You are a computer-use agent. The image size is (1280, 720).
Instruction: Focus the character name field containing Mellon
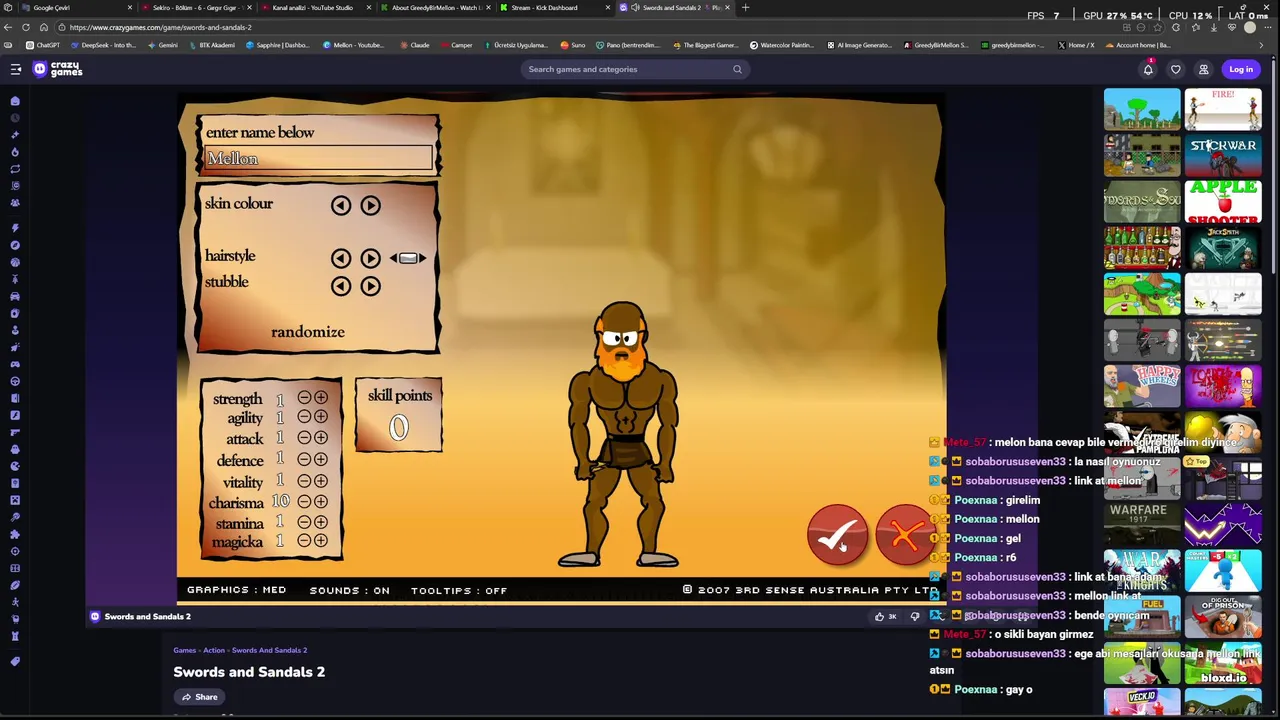coord(319,159)
